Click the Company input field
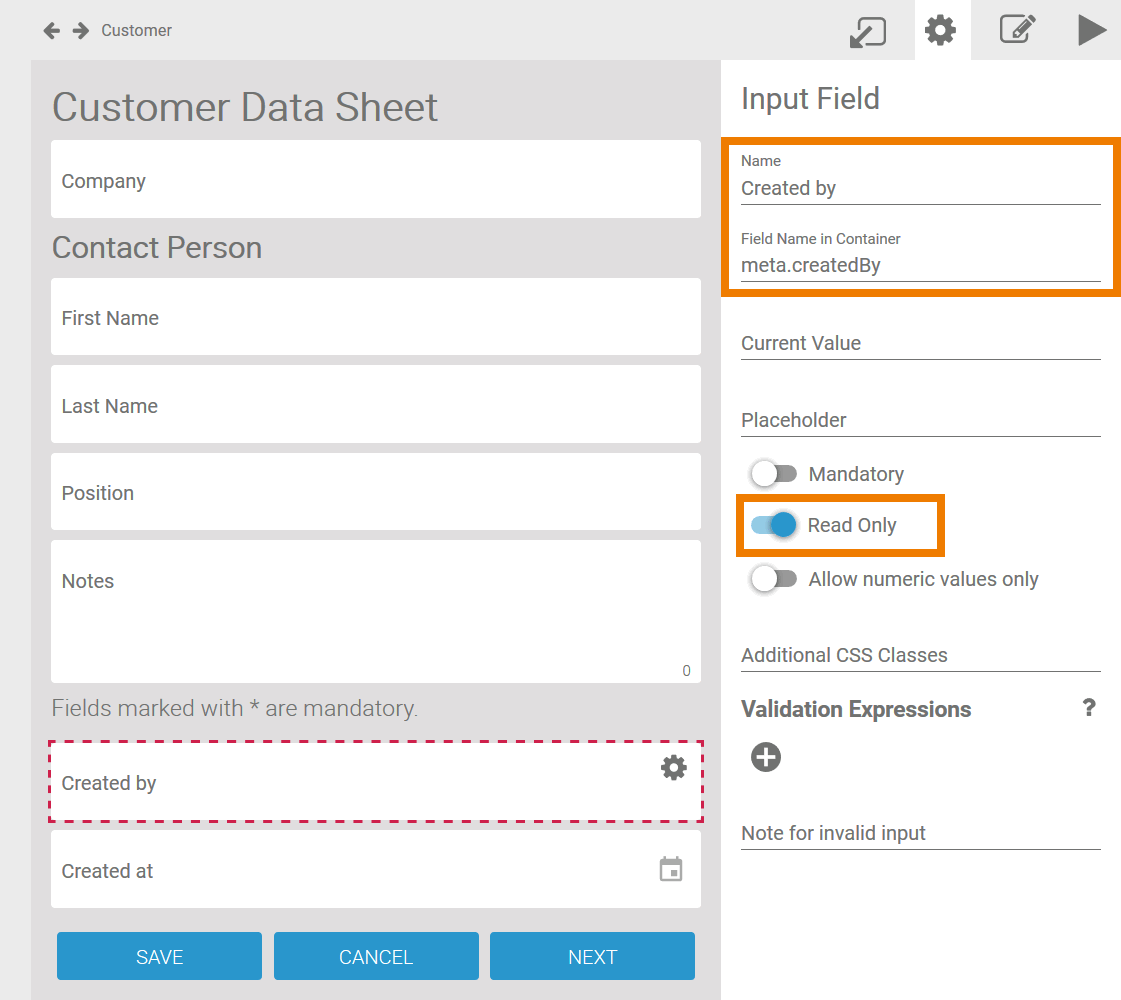This screenshot has height=1000, width=1121. click(x=375, y=181)
